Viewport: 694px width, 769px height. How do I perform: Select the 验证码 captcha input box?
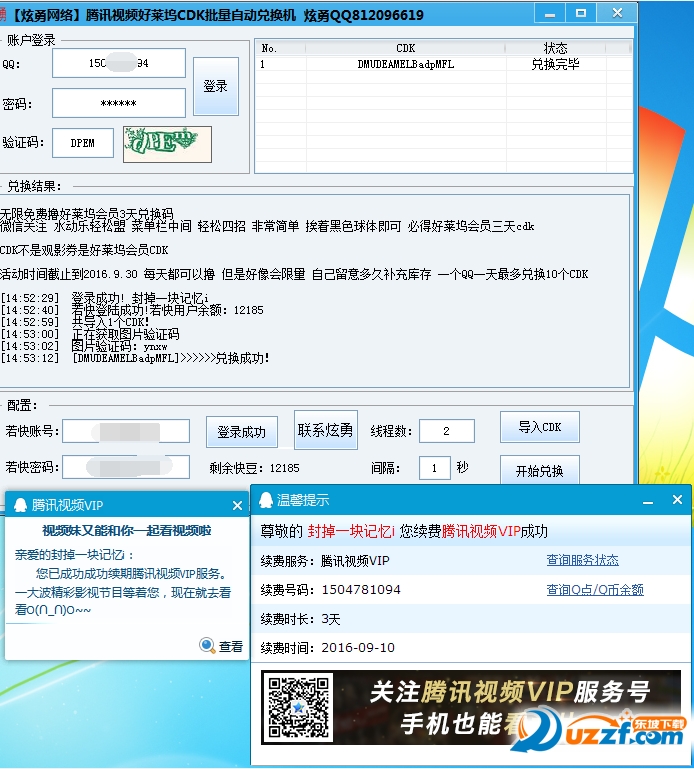click(x=83, y=143)
